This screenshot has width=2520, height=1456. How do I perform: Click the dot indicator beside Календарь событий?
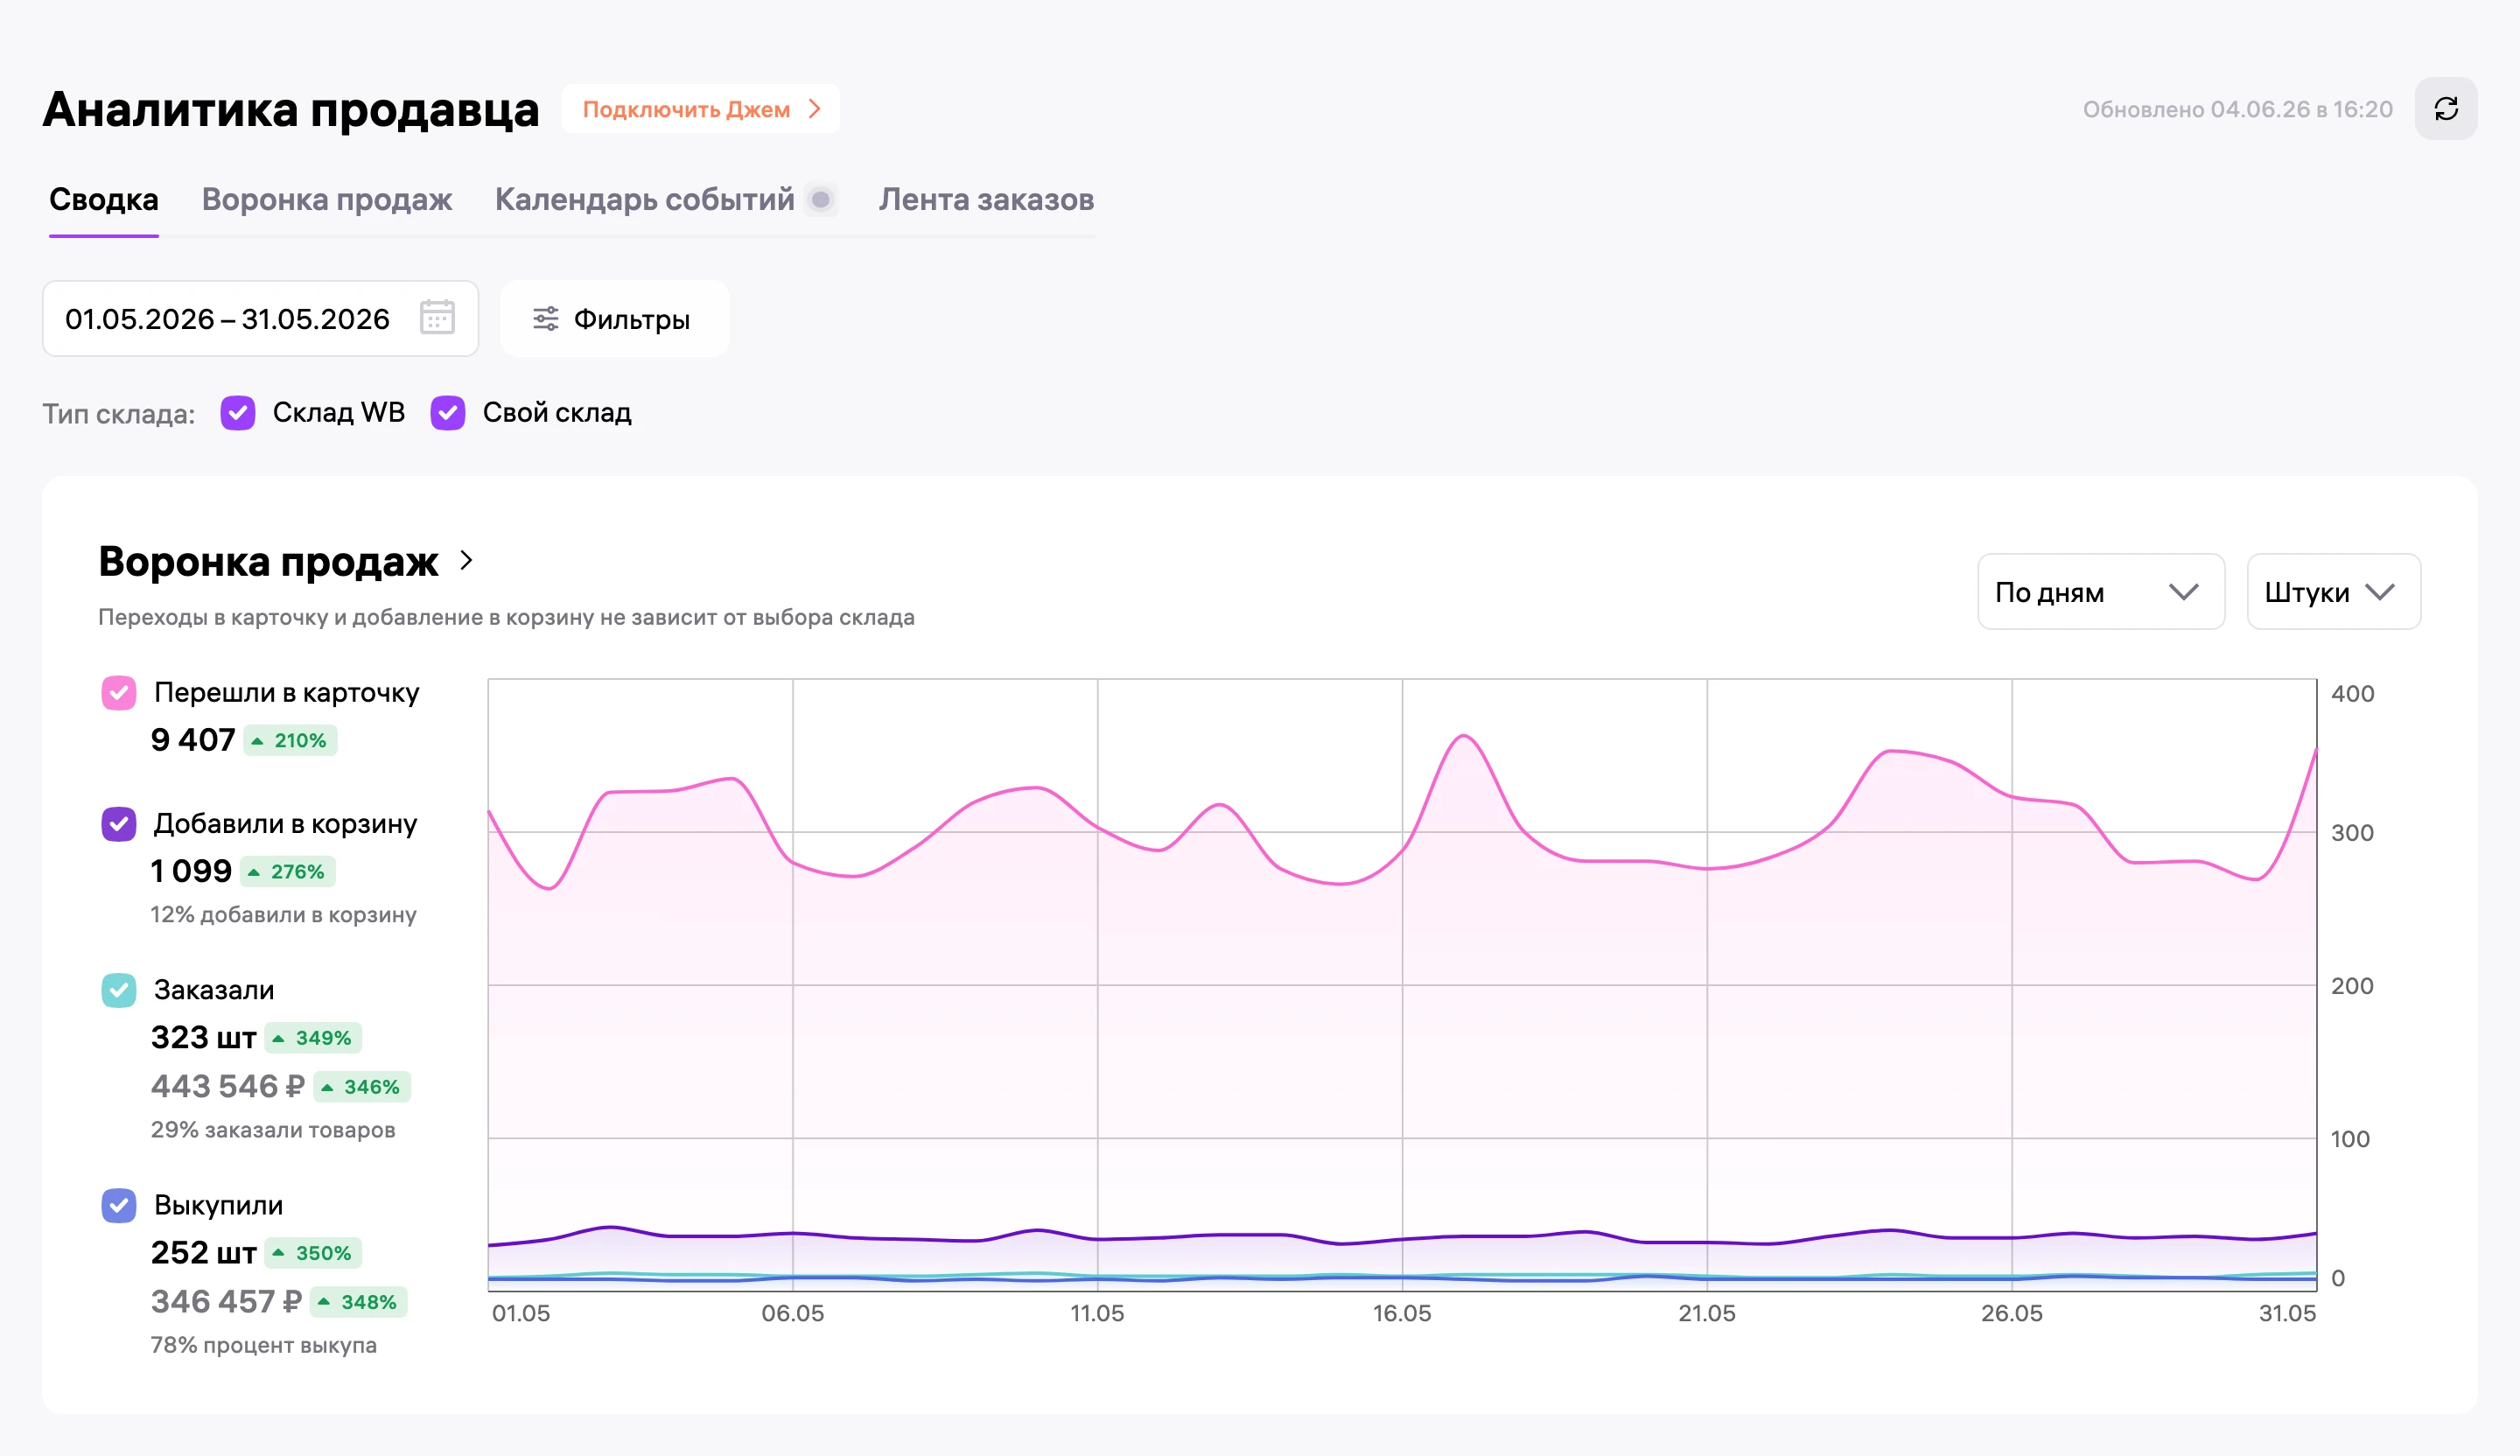click(821, 200)
